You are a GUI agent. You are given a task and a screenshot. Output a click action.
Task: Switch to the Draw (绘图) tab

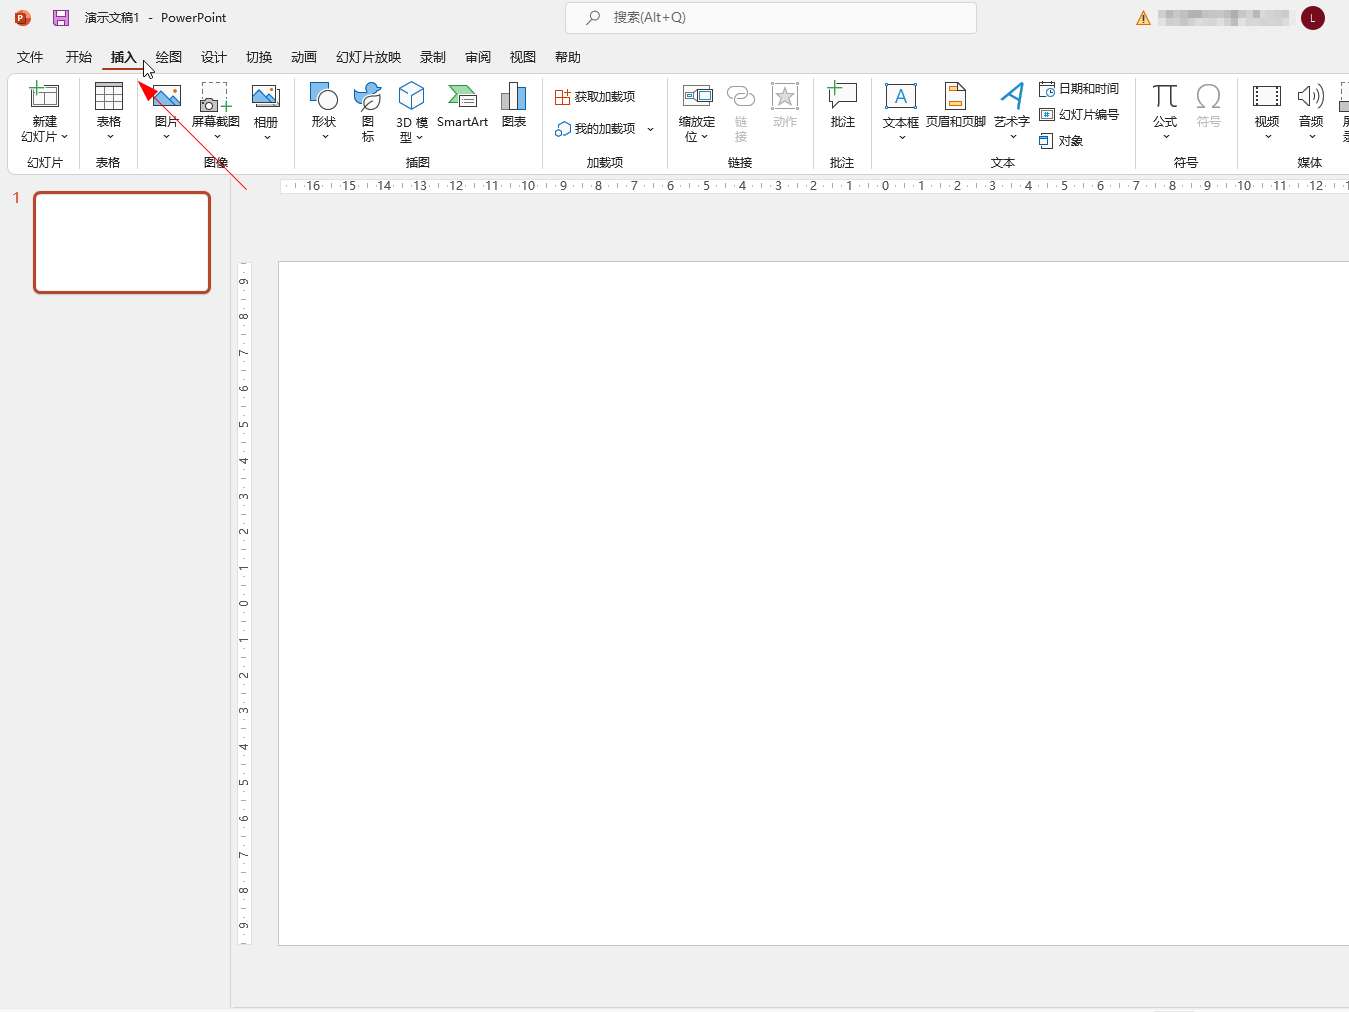(x=169, y=57)
